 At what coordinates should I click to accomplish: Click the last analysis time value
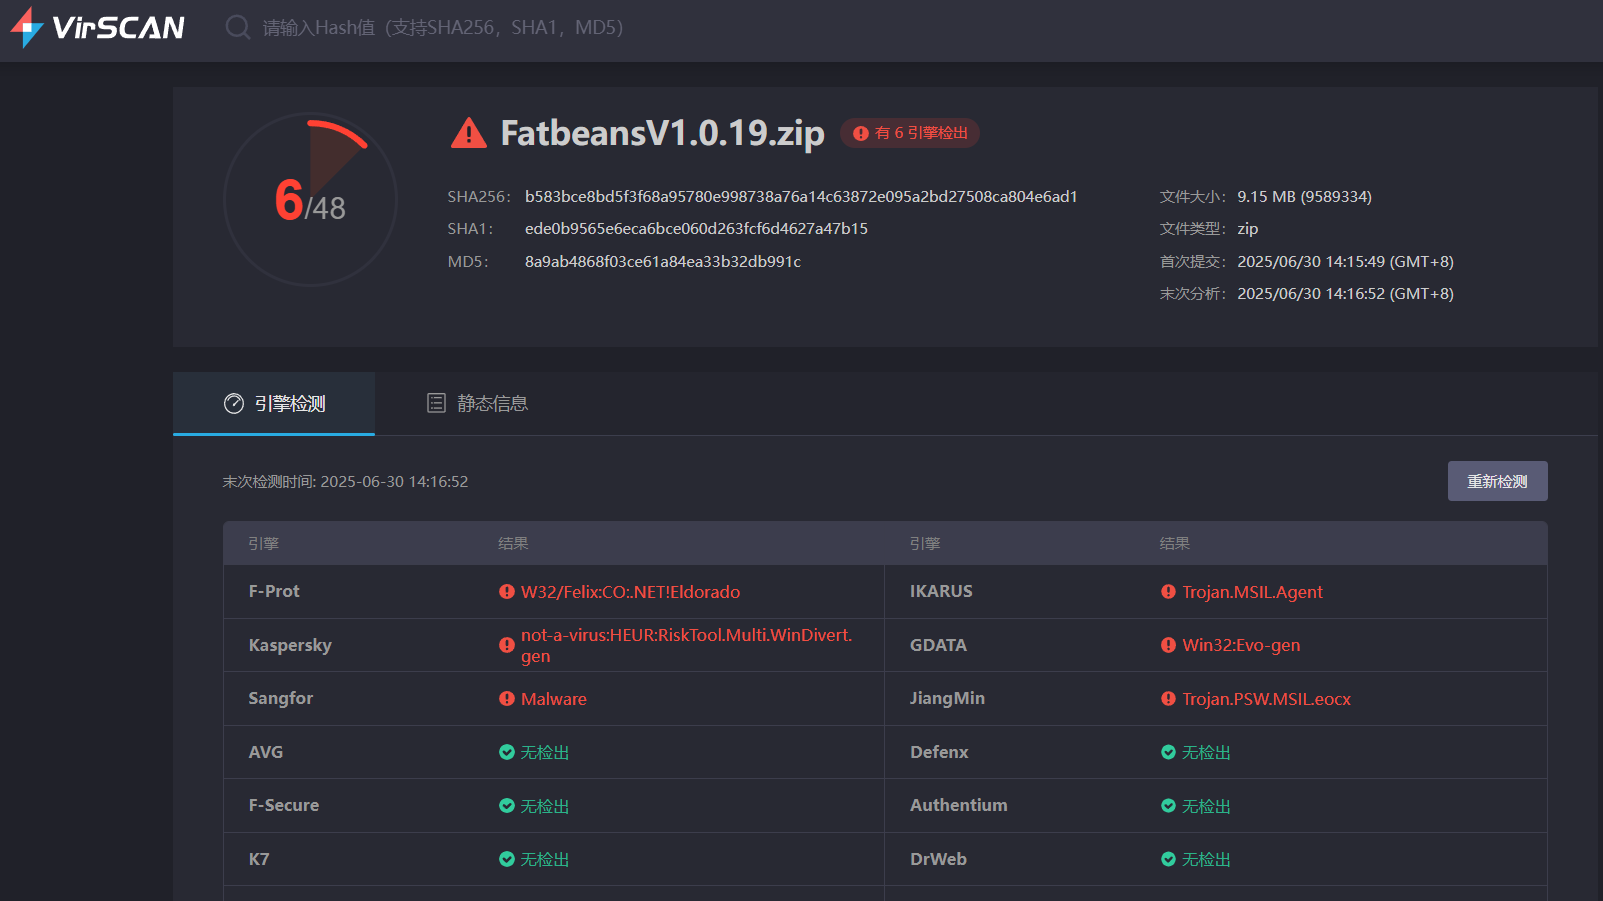1345,294
